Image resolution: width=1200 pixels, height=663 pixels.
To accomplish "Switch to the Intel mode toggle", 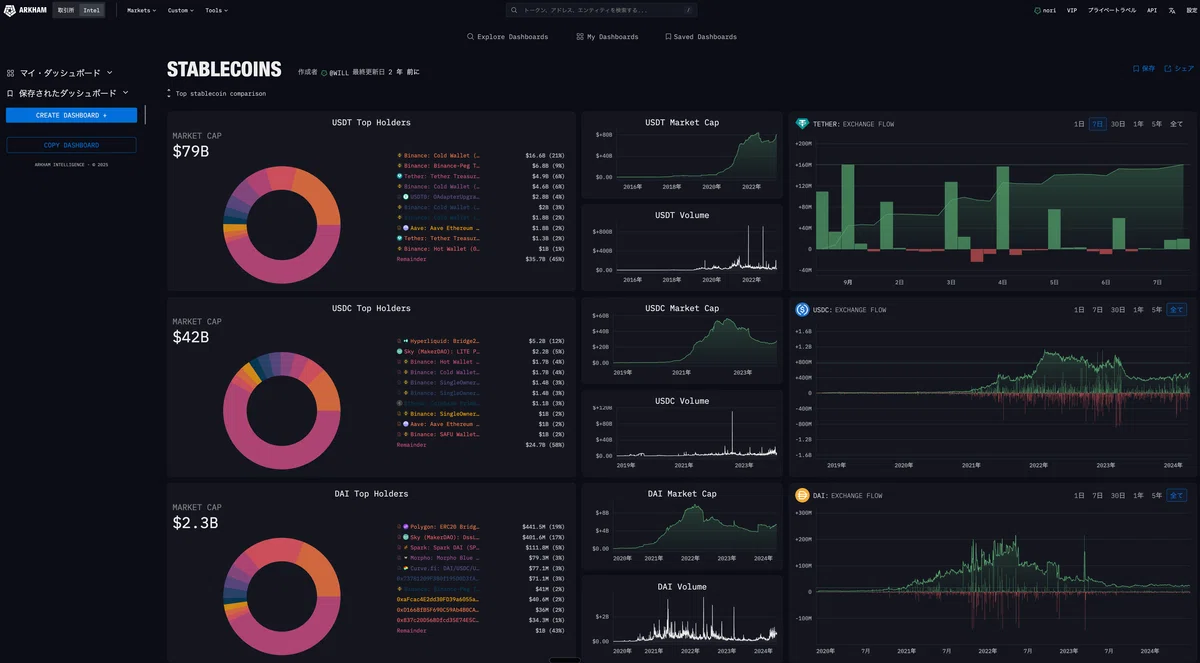I will 91,10.
